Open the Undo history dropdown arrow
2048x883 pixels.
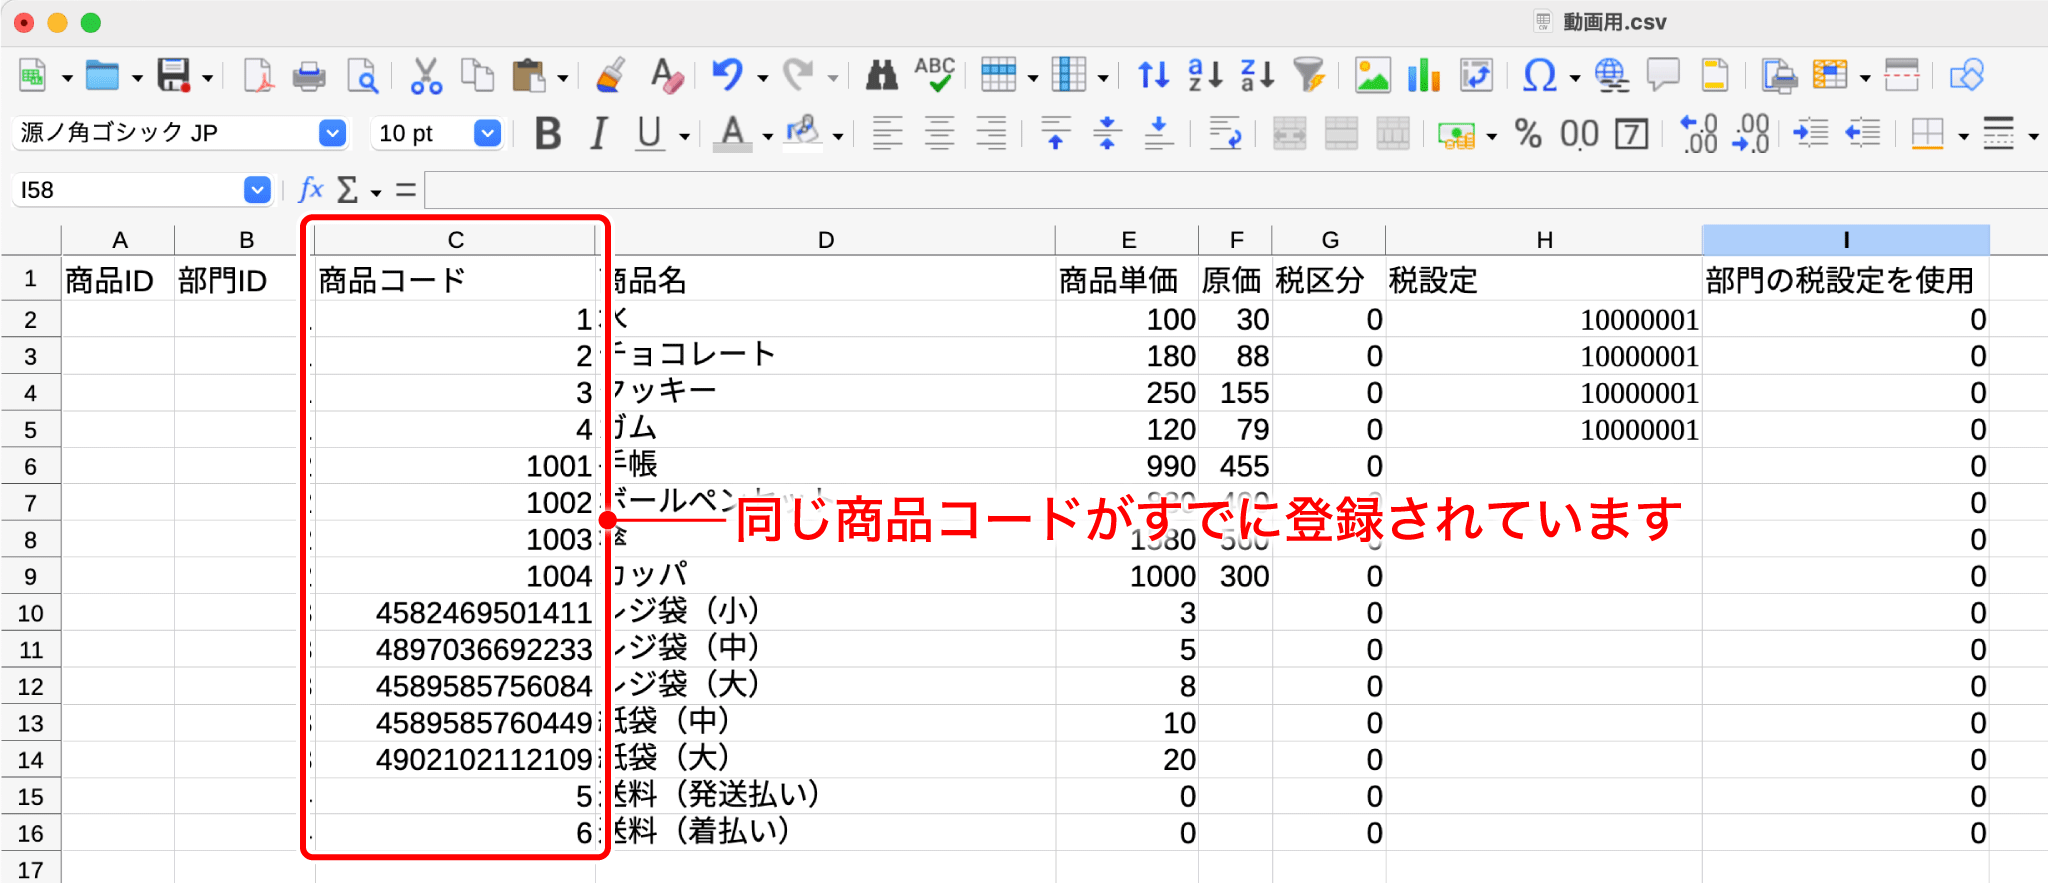pos(762,77)
